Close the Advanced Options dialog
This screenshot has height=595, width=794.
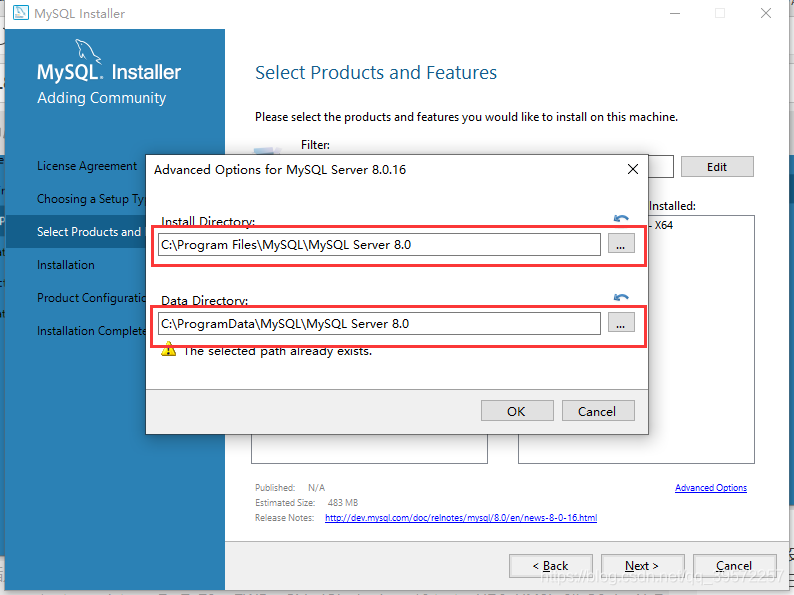pos(633,169)
